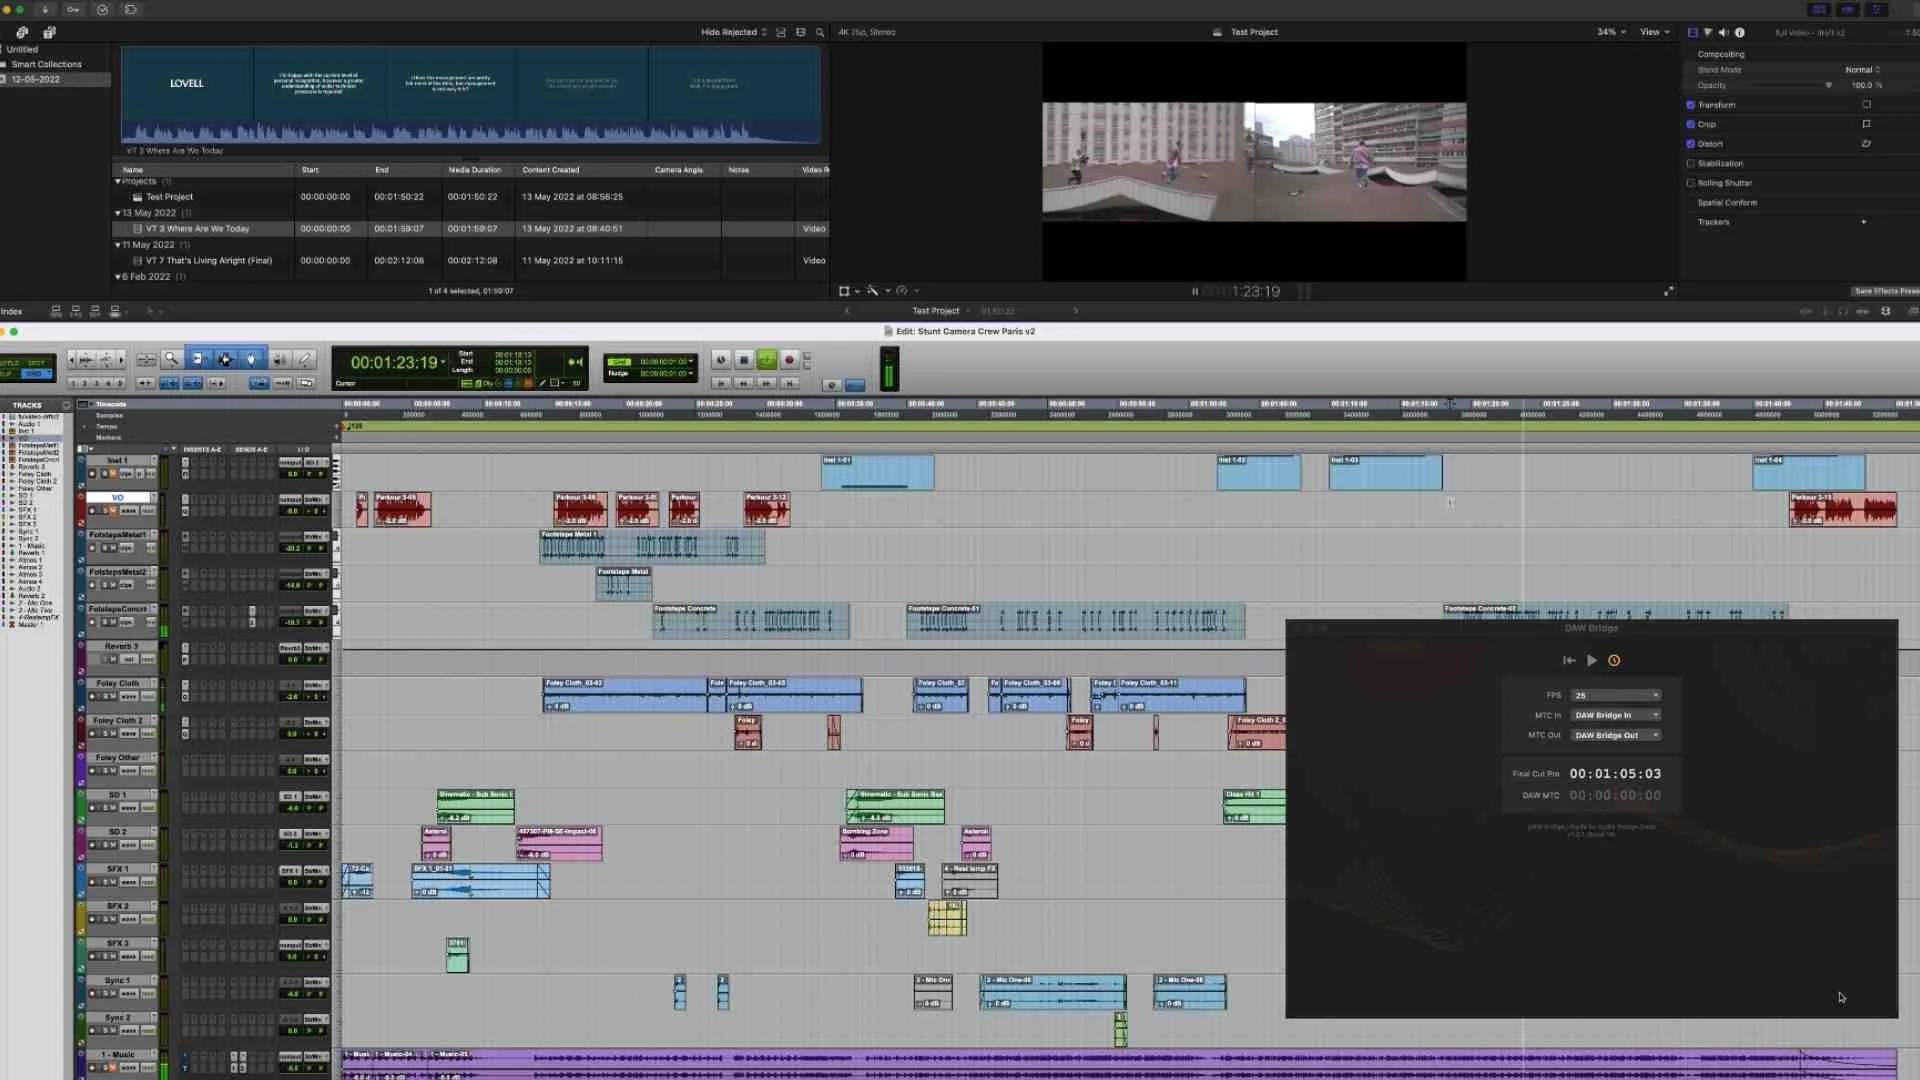Image resolution: width=1920 pixels, height=1080 pixels.
Task: Open the FPS dropdown in DAW Bridge
Action: (x=1615, y=696)
